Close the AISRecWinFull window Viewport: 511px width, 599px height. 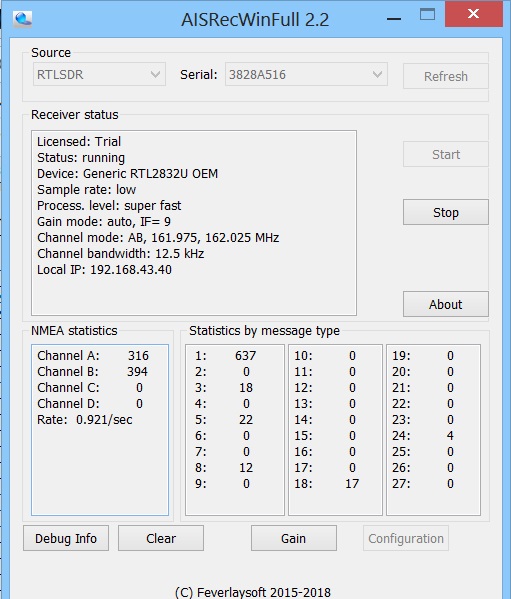tap(474, 15)
